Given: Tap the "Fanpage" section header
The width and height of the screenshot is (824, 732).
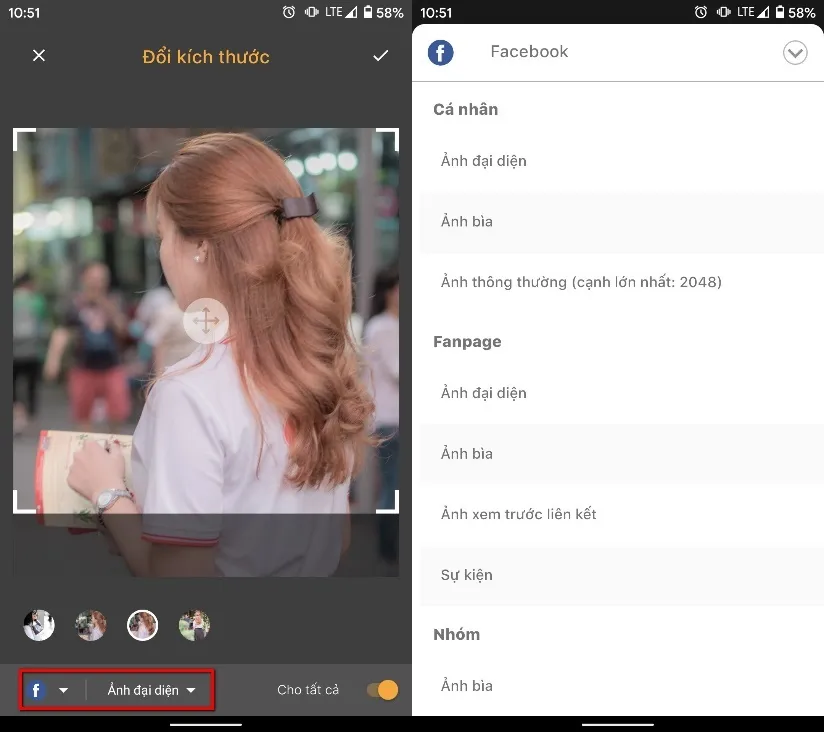Looking at the screenshot, I should [467, 341].
